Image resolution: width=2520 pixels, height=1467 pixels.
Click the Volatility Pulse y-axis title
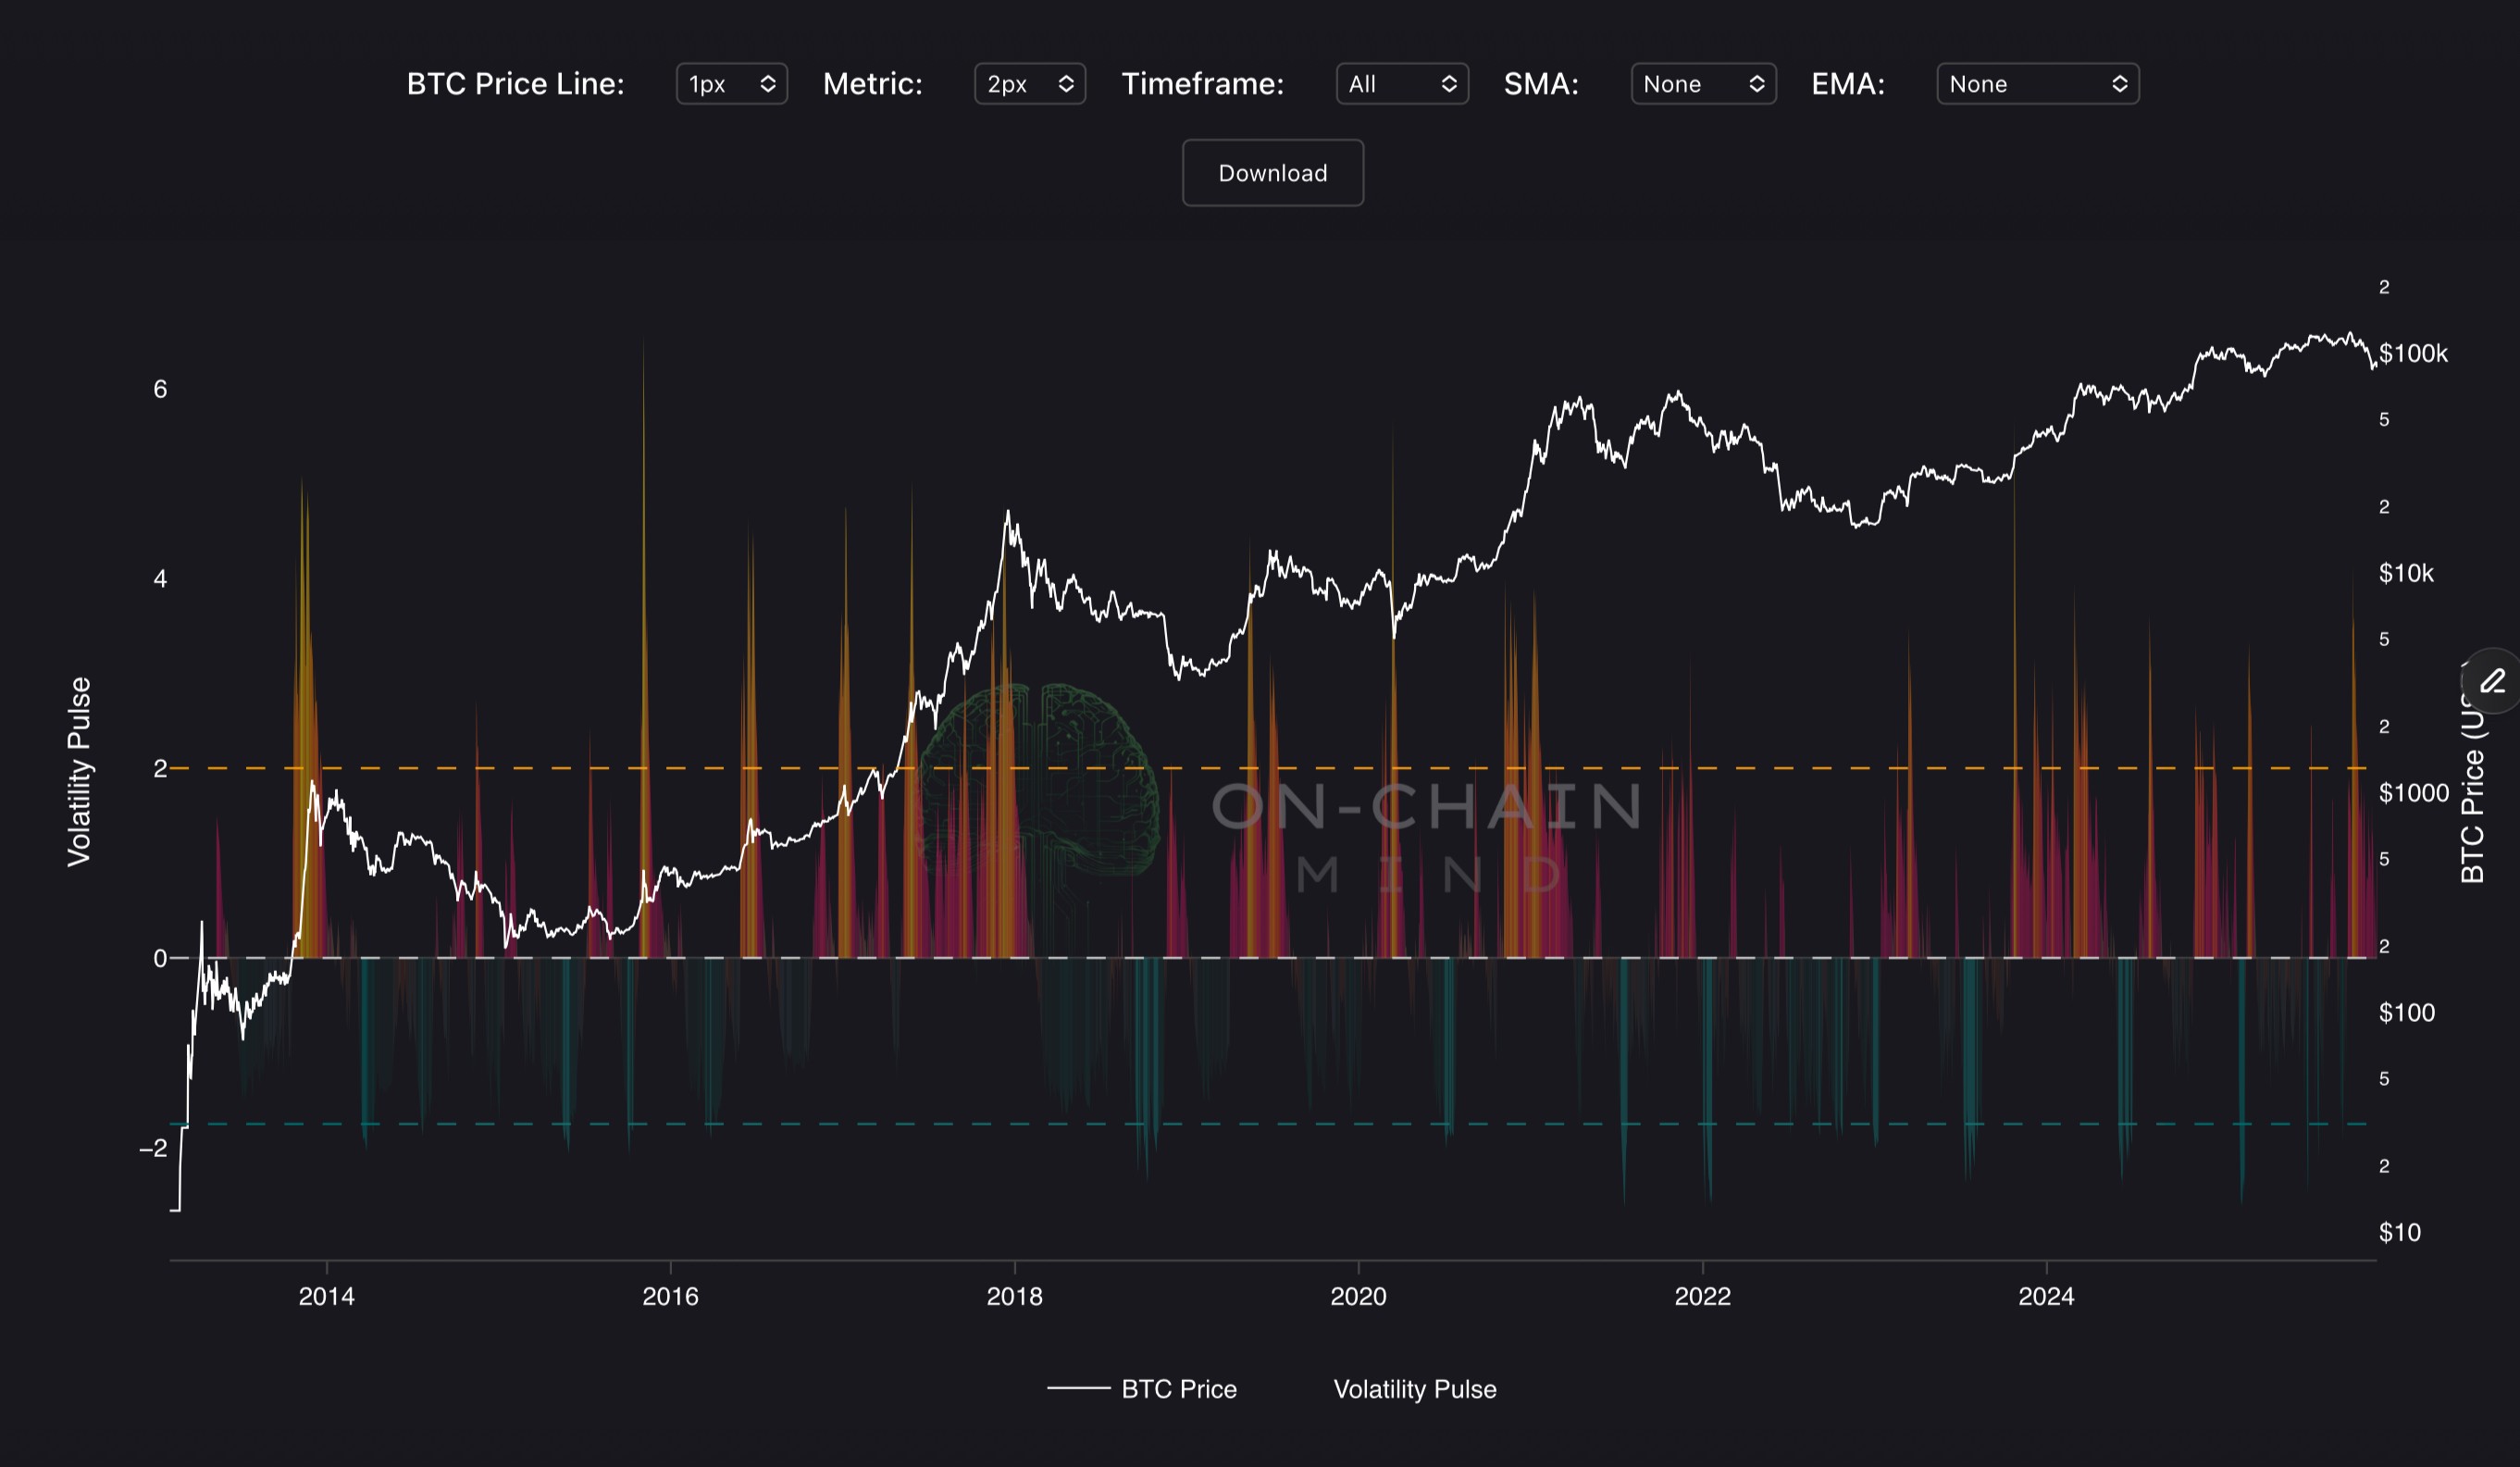[x=79, y=771]
